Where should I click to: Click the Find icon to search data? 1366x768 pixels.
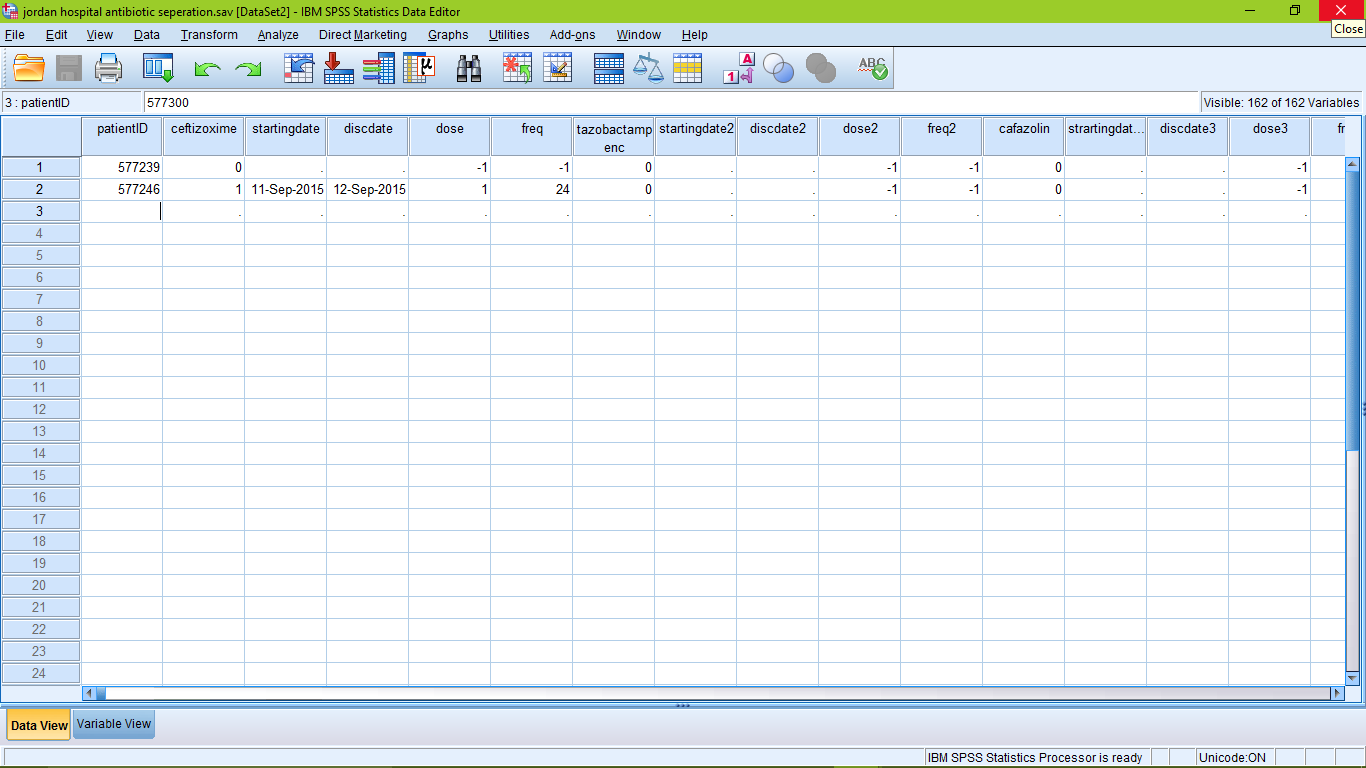468,68
